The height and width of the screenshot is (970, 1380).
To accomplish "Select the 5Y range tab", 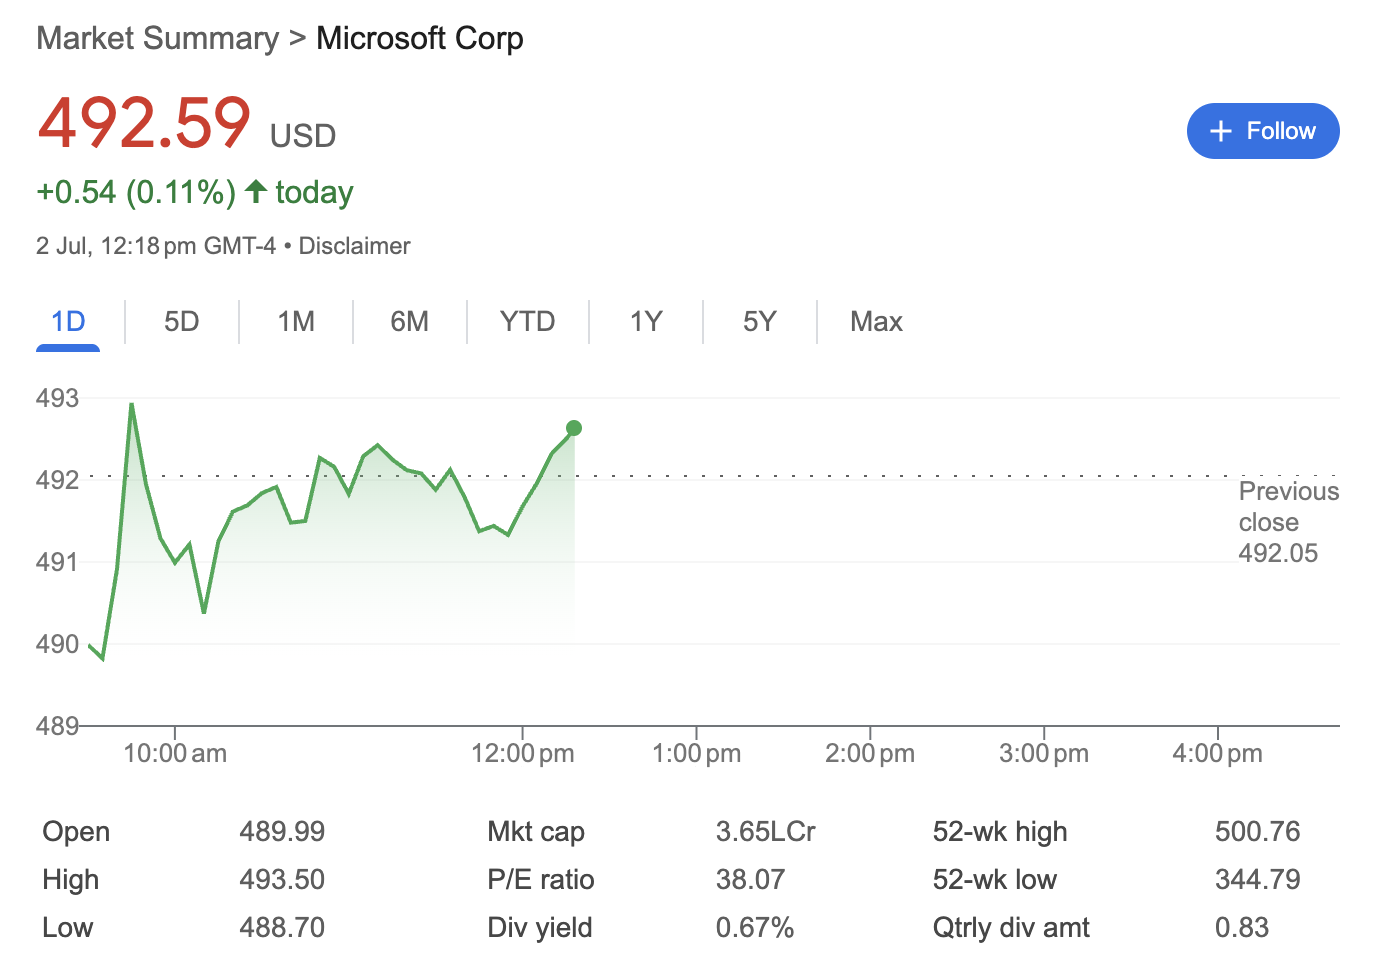I will click(760, 321).
